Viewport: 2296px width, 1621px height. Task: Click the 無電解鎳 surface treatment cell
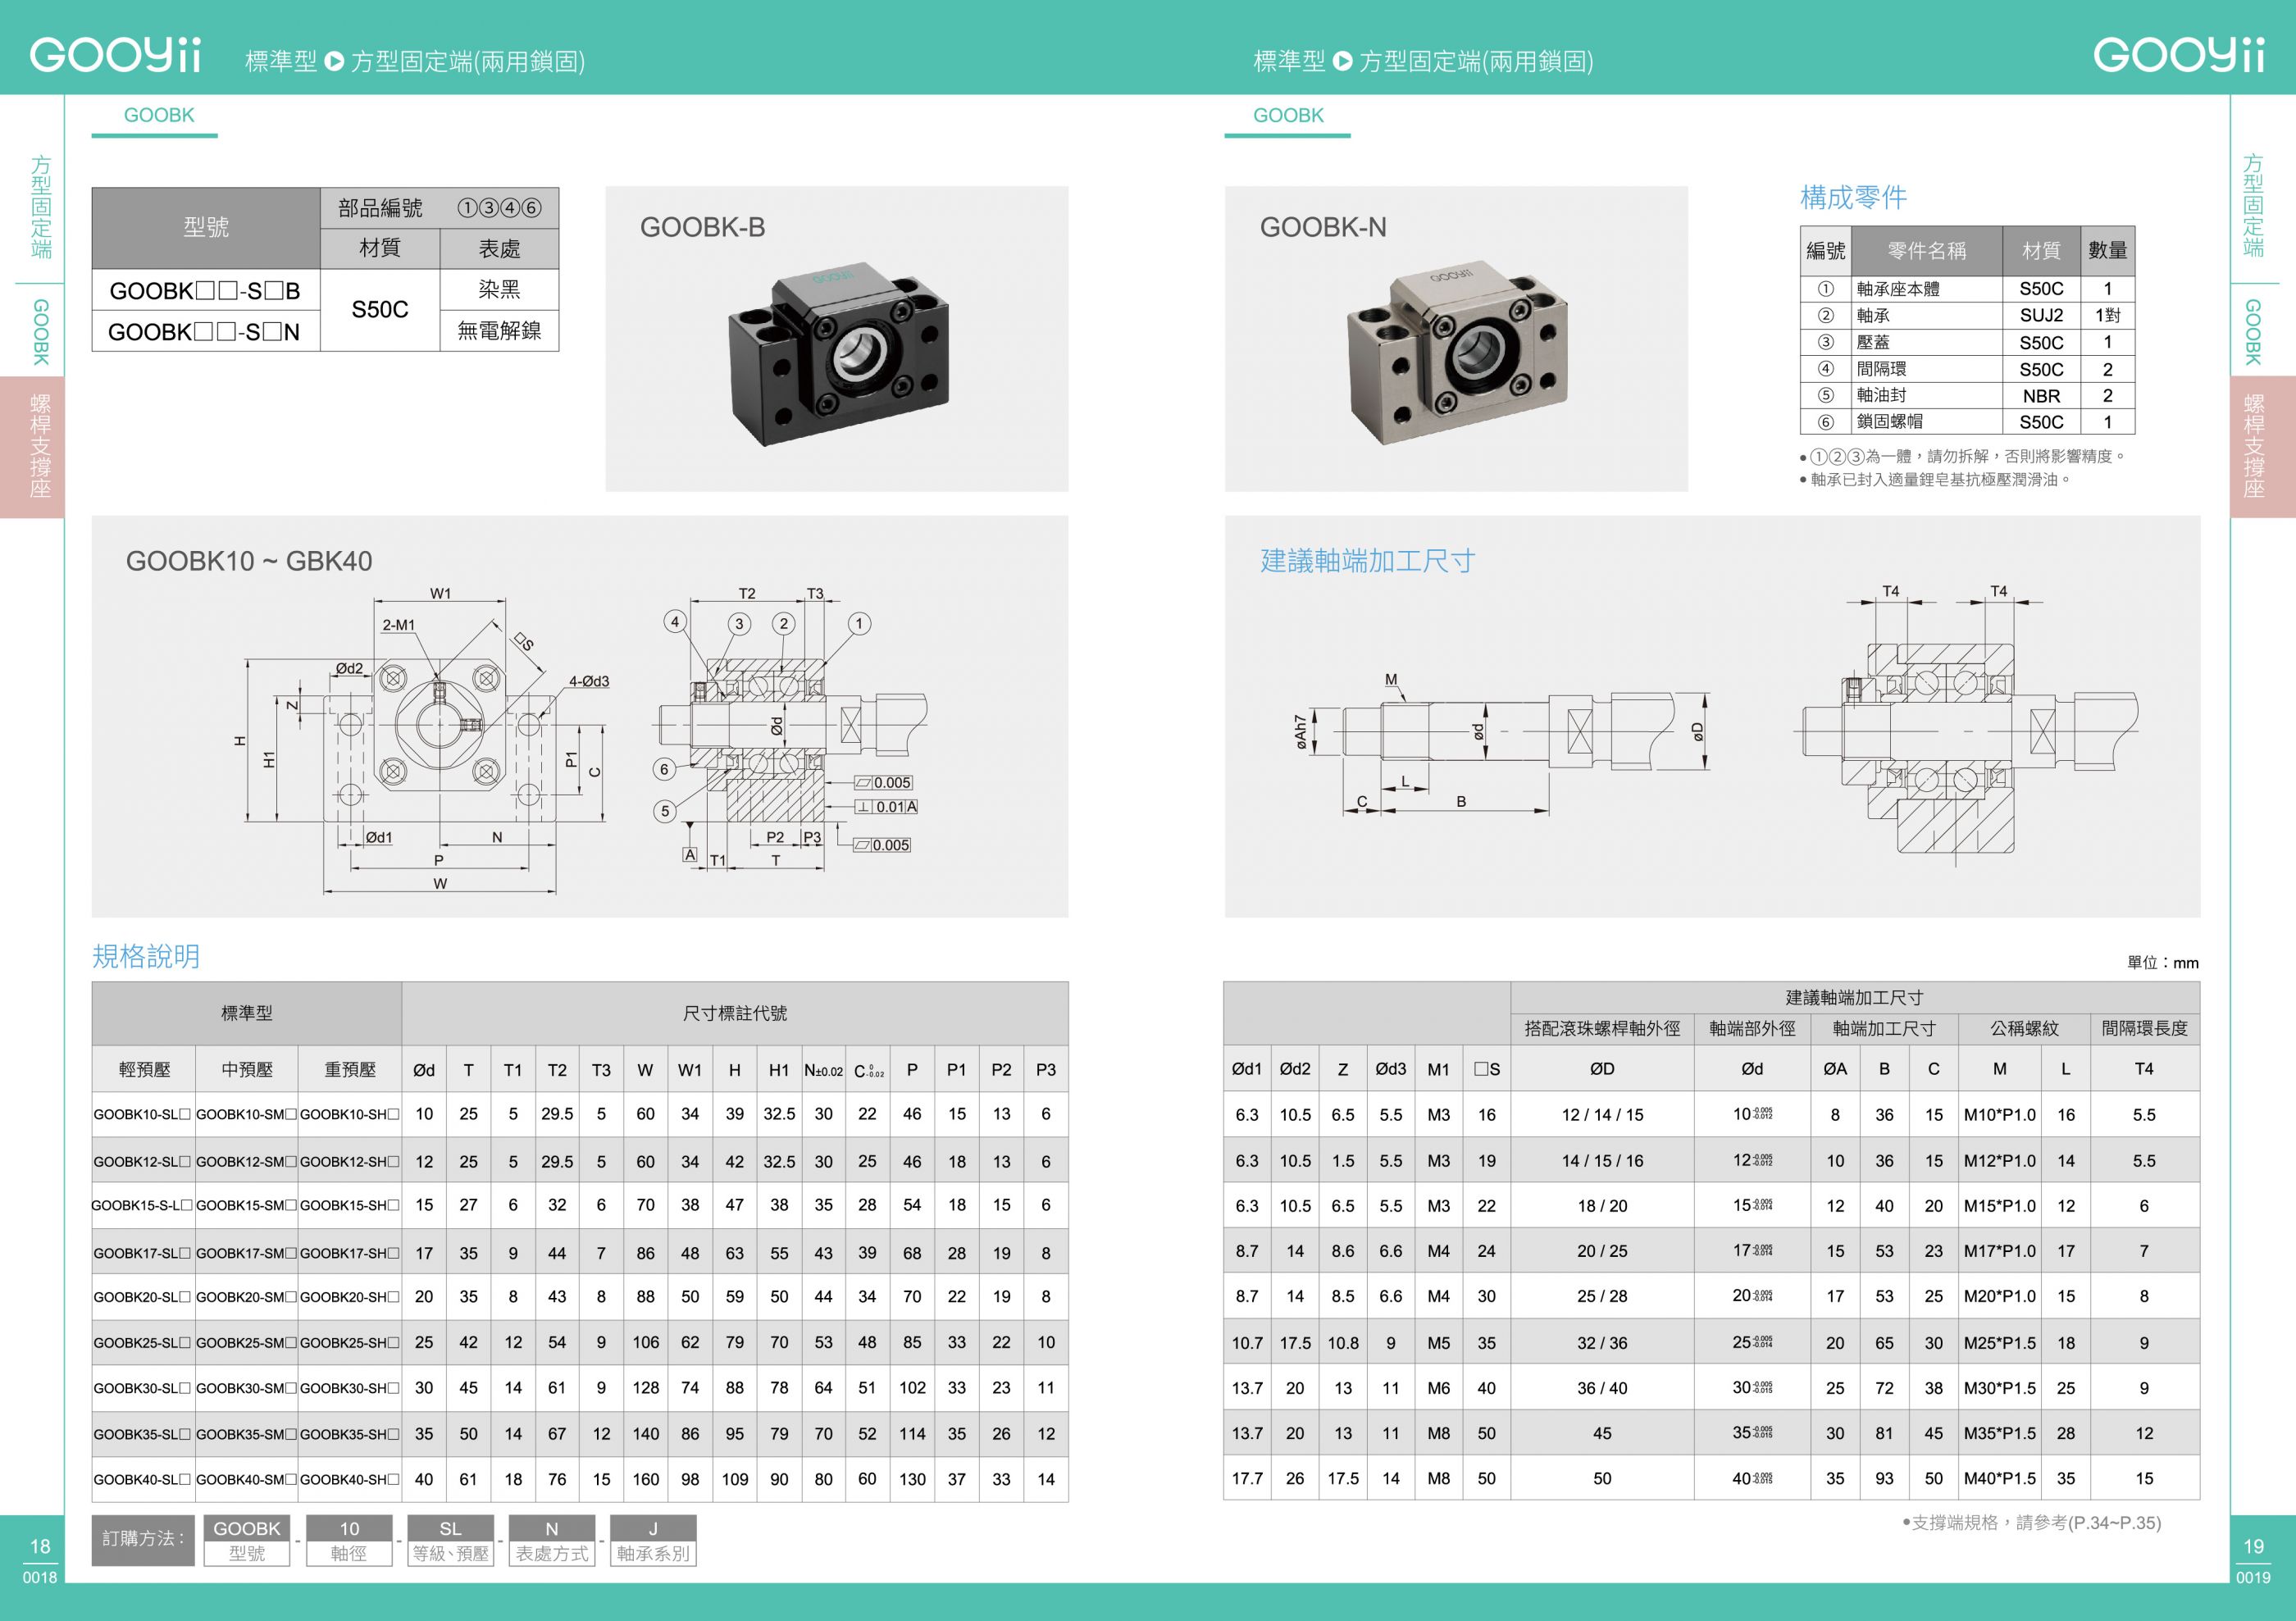coord(499,331)
